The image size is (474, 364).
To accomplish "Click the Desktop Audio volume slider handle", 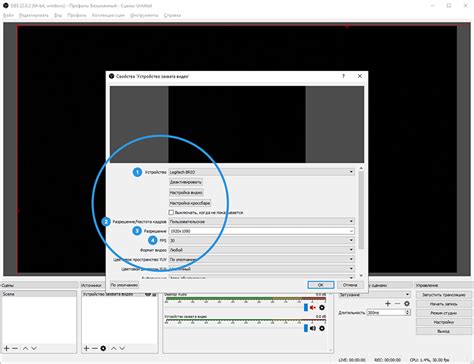I will [x=306, y=307].
